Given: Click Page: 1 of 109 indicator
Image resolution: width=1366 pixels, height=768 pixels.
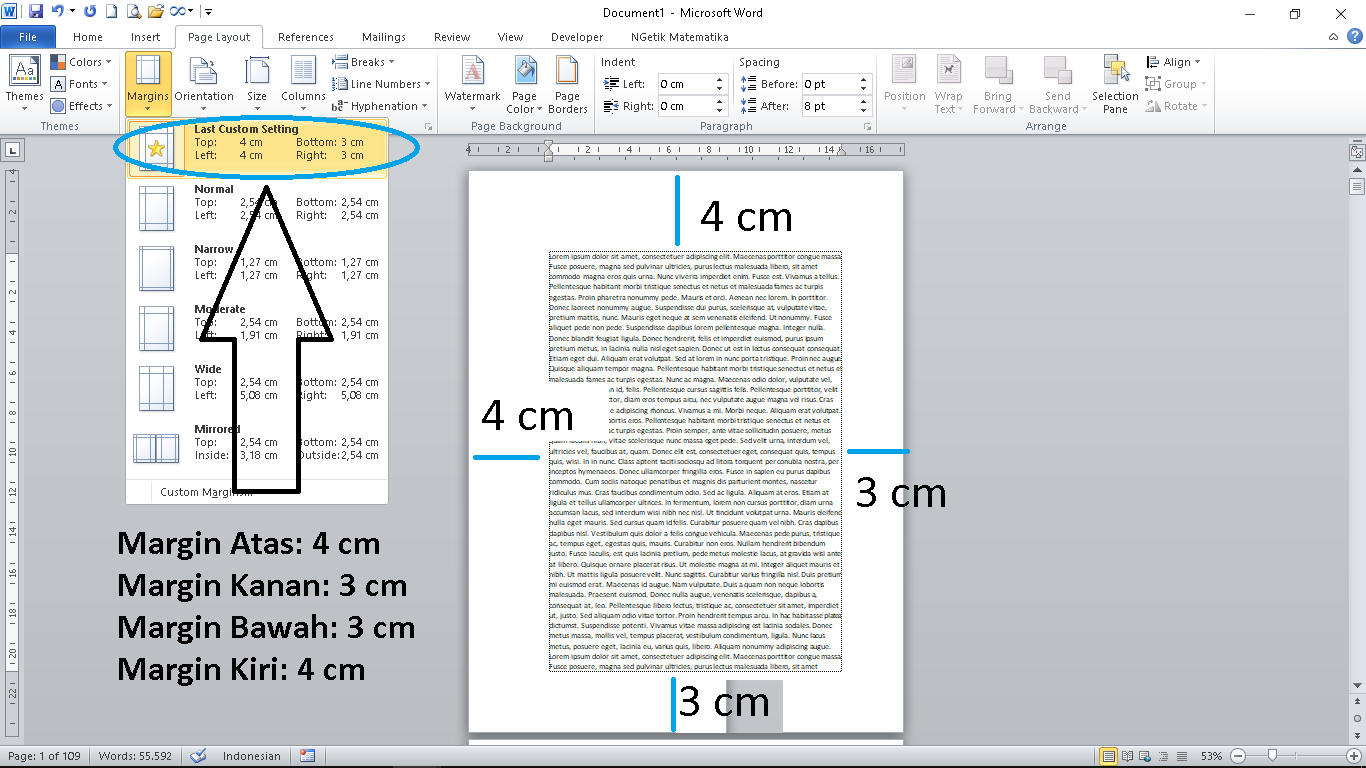Looking at the screenshot, I should [45, 756].
